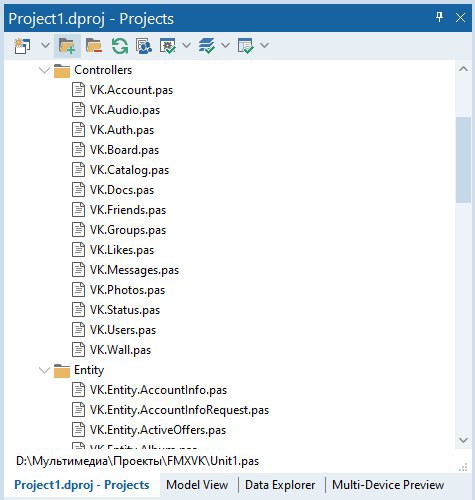The width and height of the screenshot is (475, 500).
Task: Select VK.Catalog.pas file
Action: point(129,170)
